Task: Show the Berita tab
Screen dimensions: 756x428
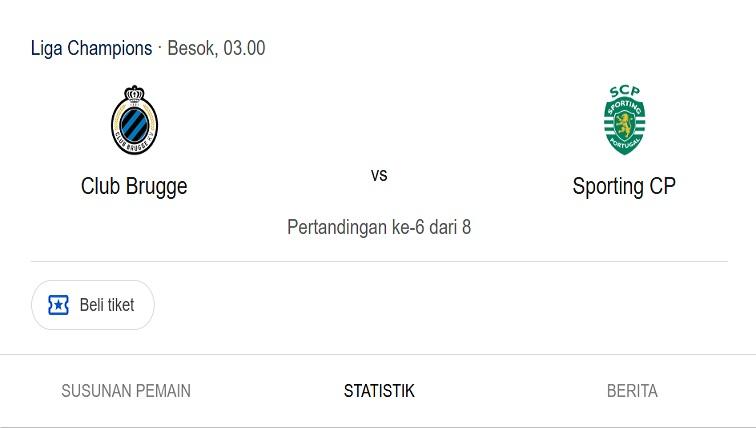Action: click(x=632, y=391)
